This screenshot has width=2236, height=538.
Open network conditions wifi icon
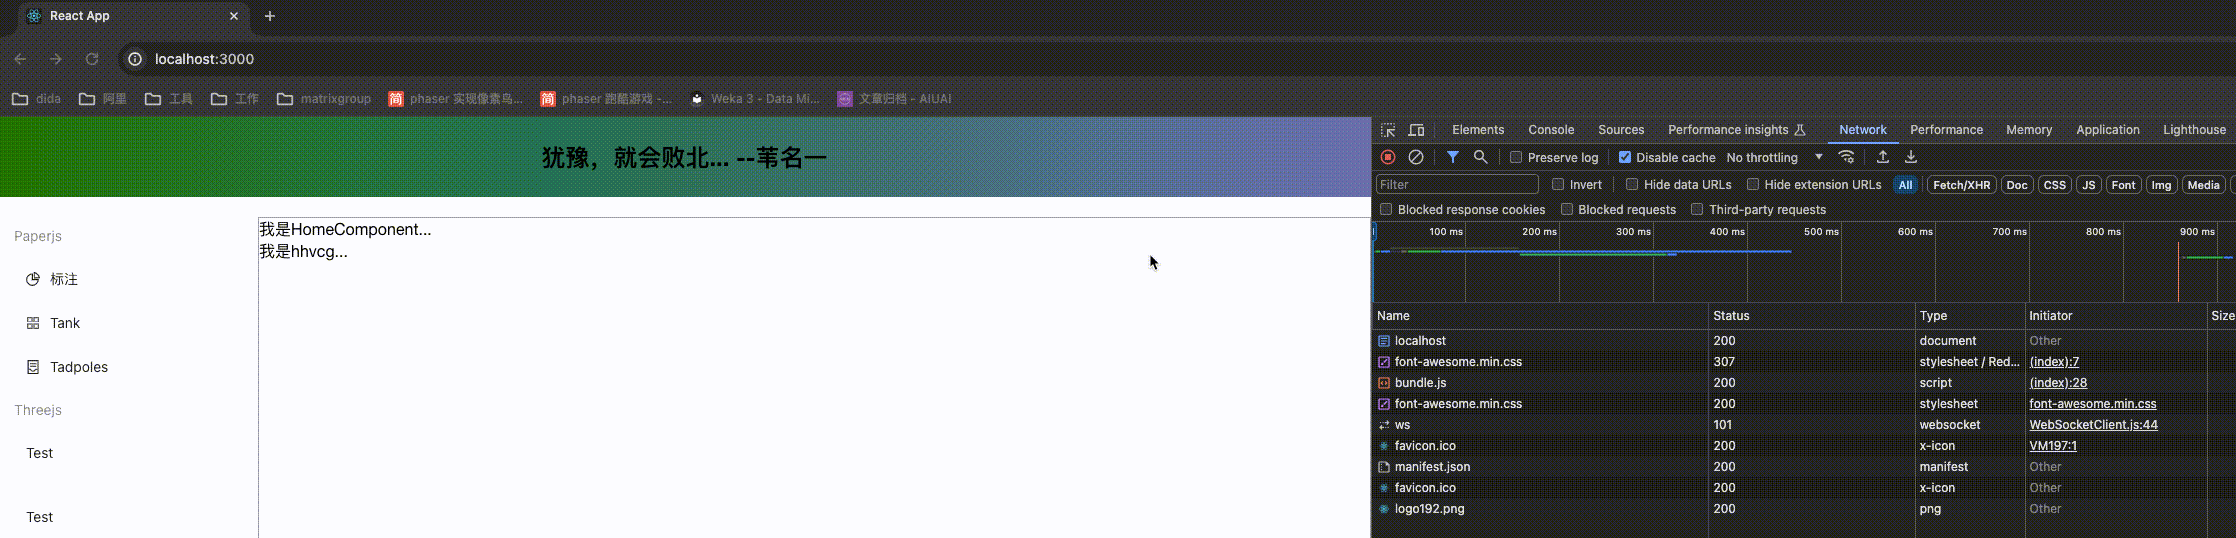(1847, 157)
